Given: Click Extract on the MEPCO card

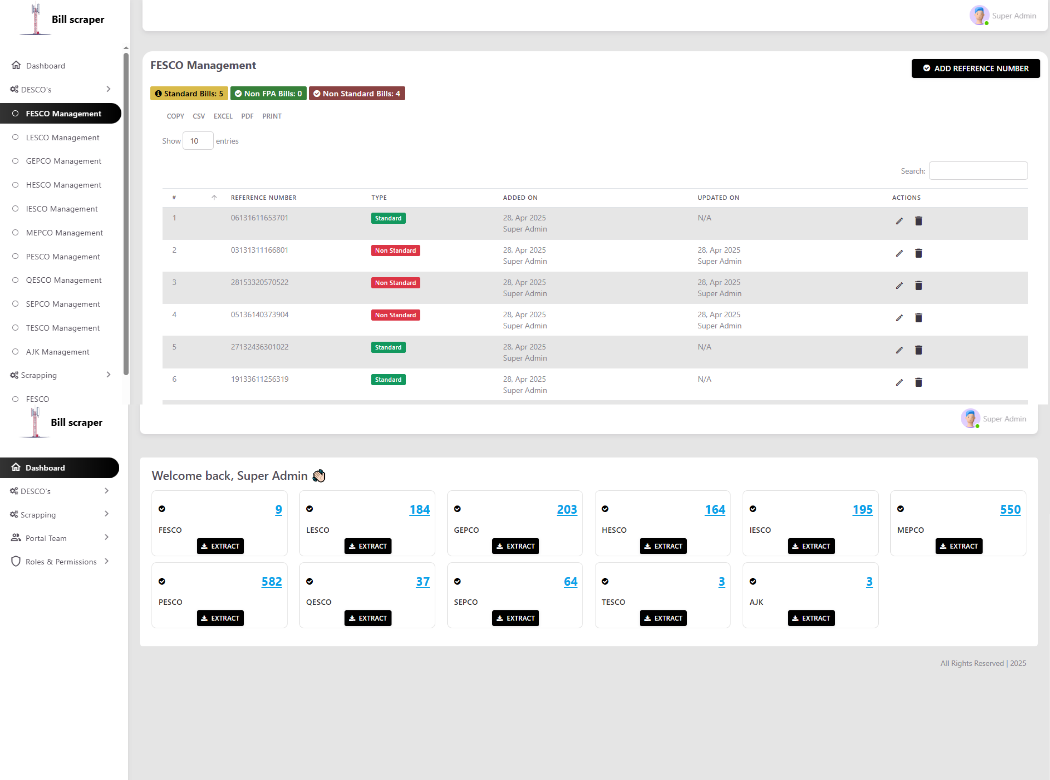Looking at the screenshot, I should 959,546.
